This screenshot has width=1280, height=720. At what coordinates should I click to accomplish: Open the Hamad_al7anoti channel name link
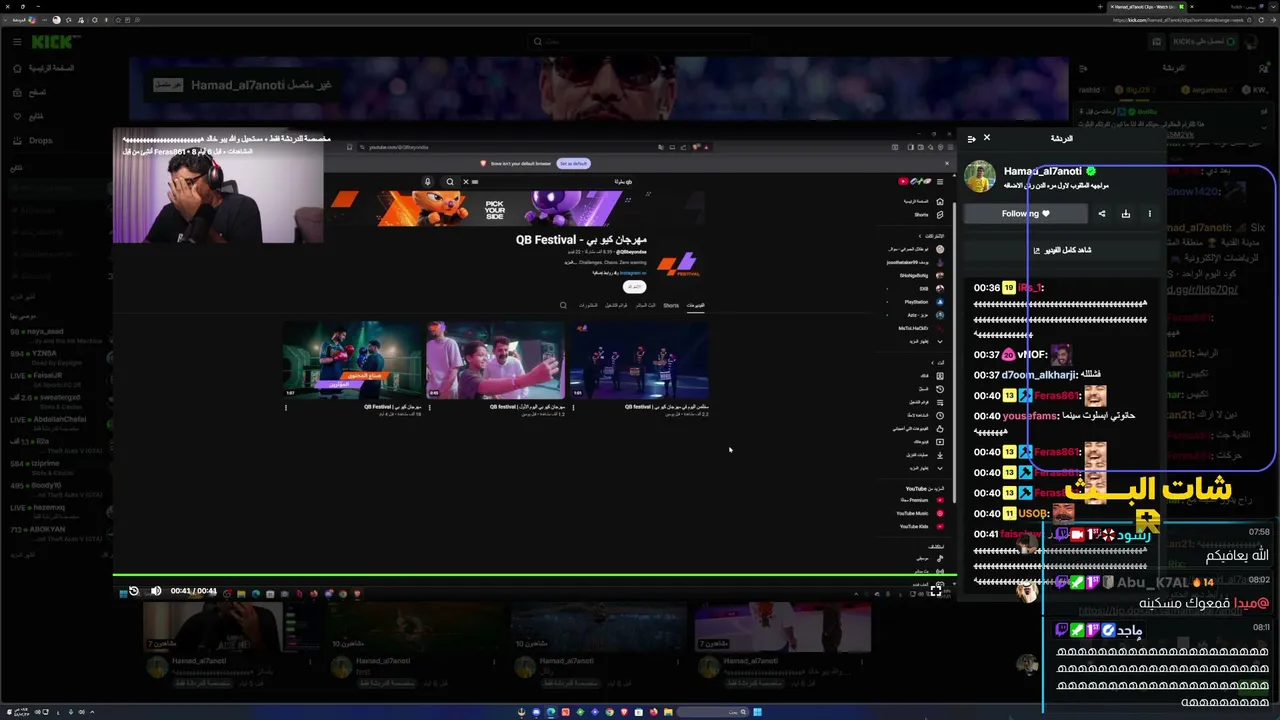[x=1042, y=171]
